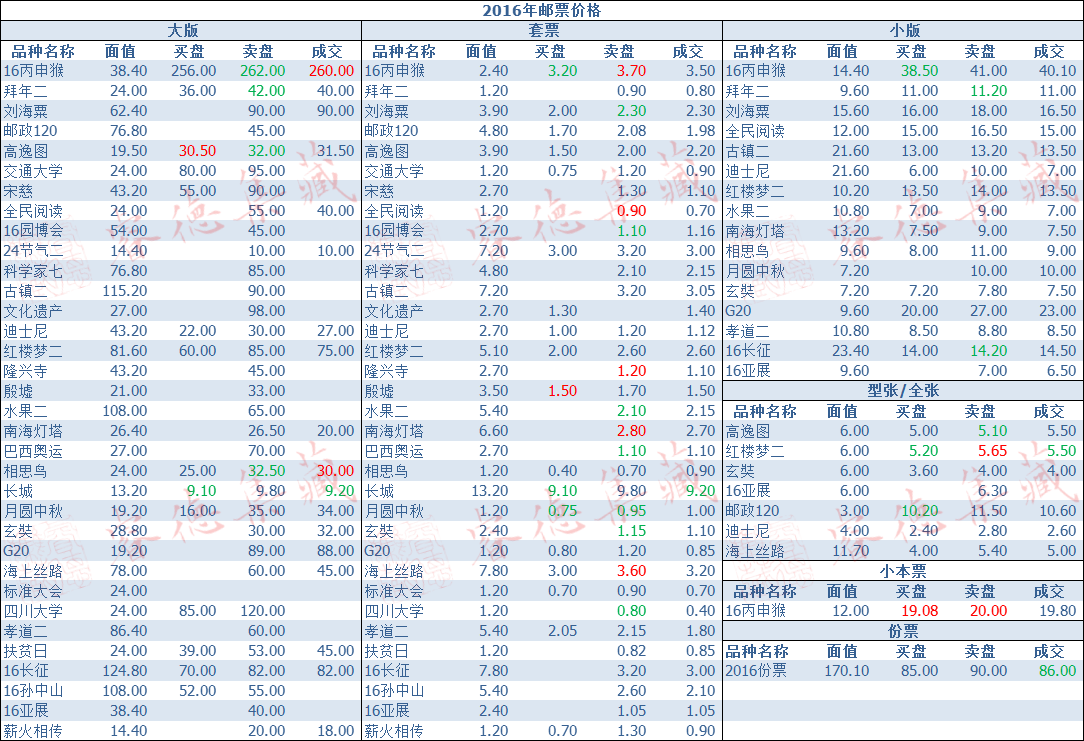Click green 10.20 in 邮政120 型张 row

click(919, 511)
